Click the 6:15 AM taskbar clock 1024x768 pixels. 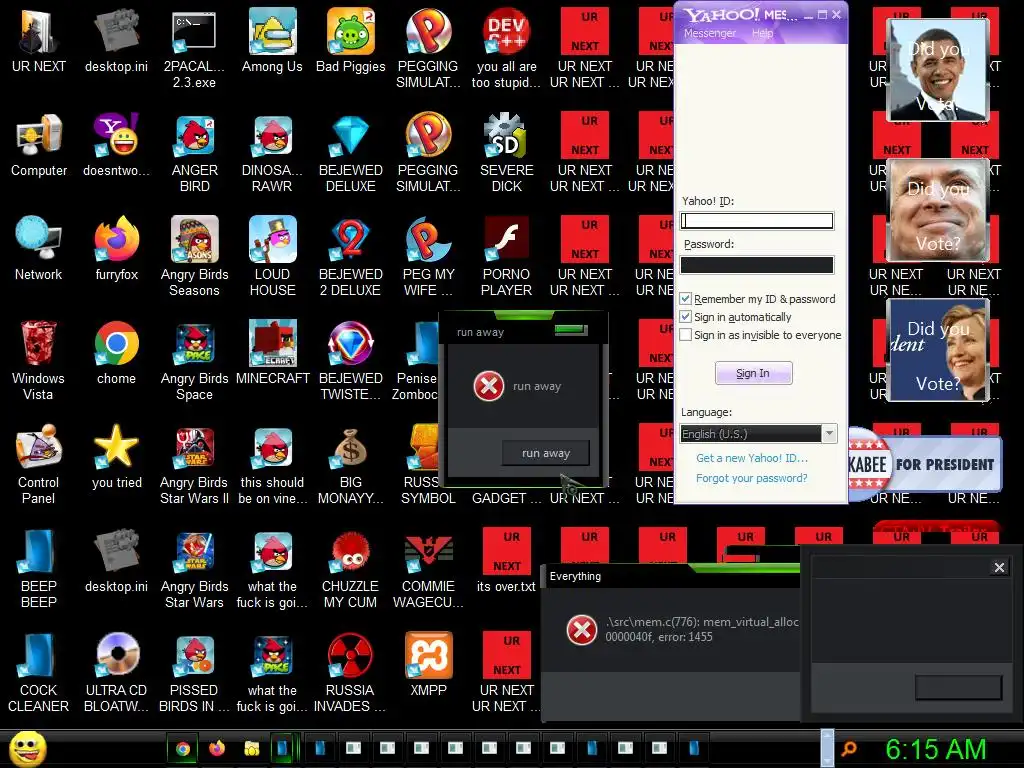pos(935,749)
